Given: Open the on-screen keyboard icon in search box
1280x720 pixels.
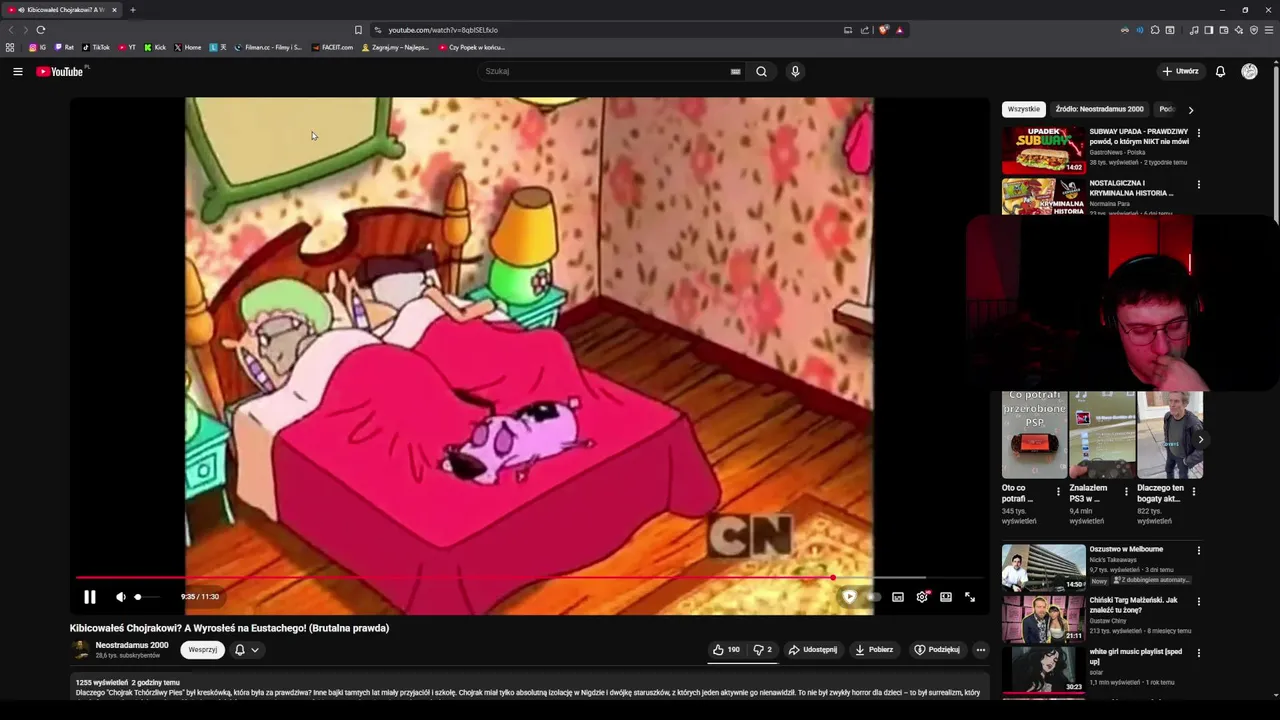Looking at the screenshot, I should point(735,71).
